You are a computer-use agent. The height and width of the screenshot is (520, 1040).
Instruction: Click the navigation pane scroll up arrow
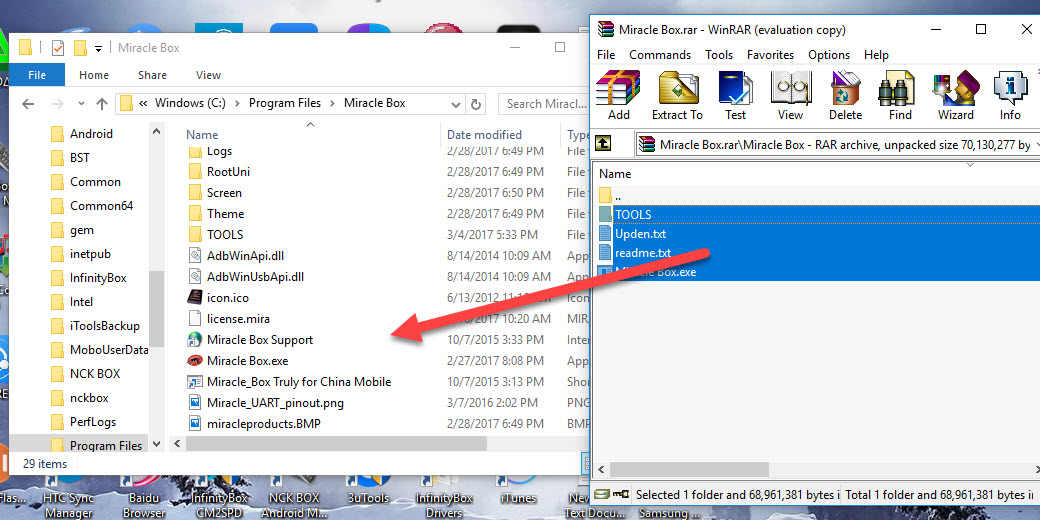(x=157, y=131)
